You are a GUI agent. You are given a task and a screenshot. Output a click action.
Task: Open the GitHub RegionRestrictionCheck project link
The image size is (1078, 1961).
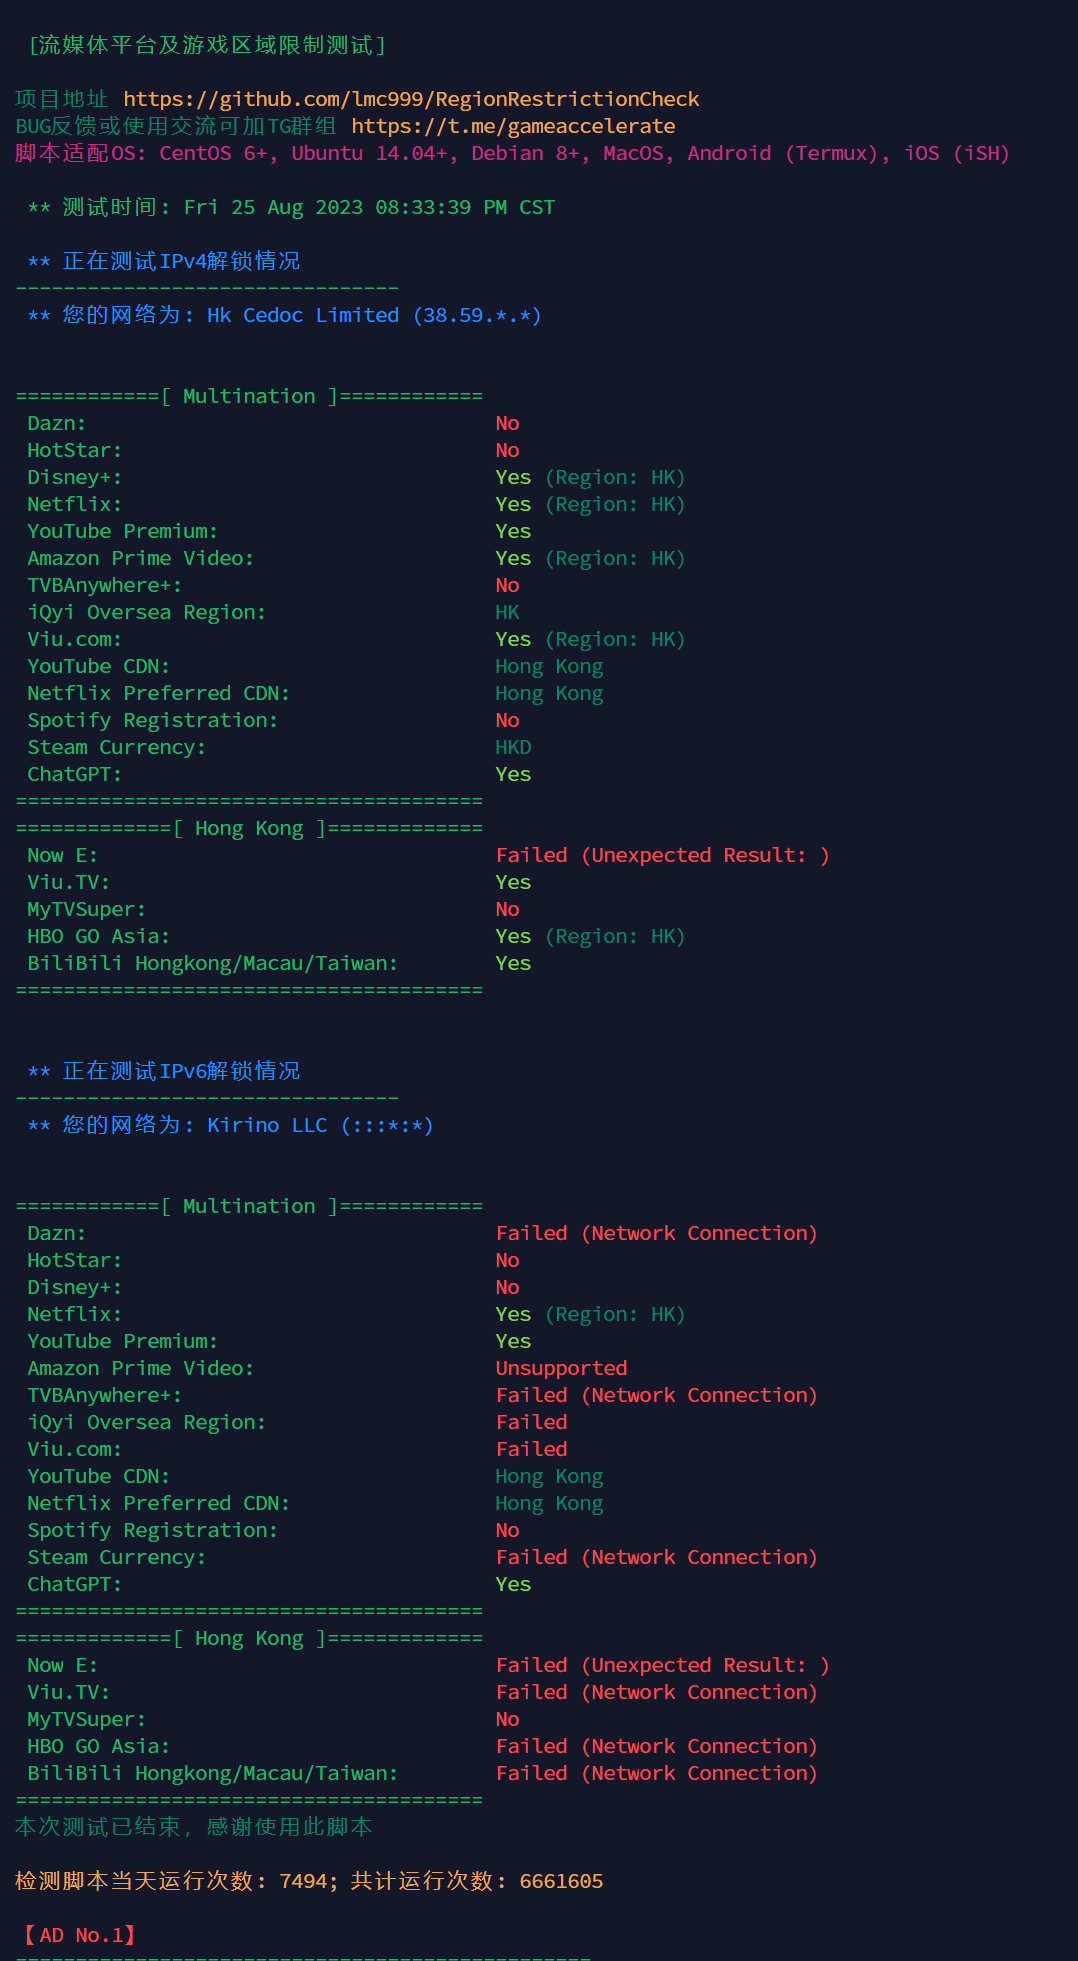411,99
